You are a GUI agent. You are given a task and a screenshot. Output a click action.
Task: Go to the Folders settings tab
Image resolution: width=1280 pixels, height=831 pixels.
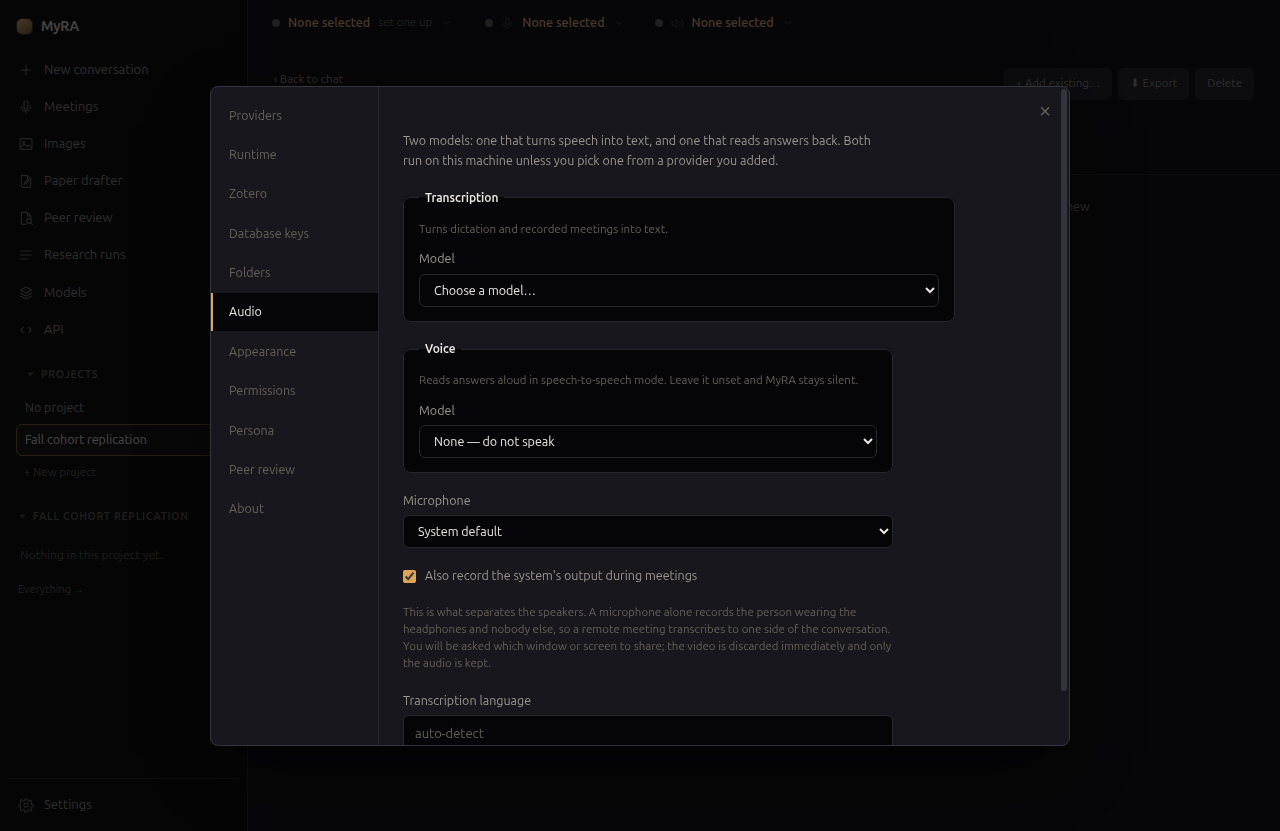point(294,273)
